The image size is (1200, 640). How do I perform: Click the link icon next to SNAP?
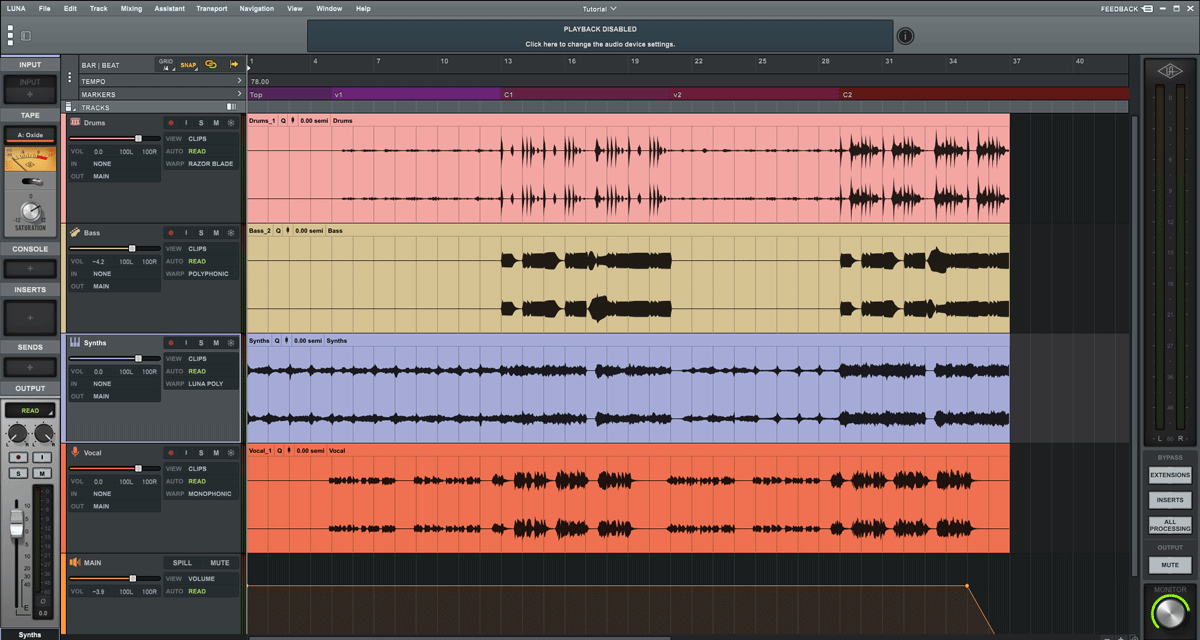211,64
